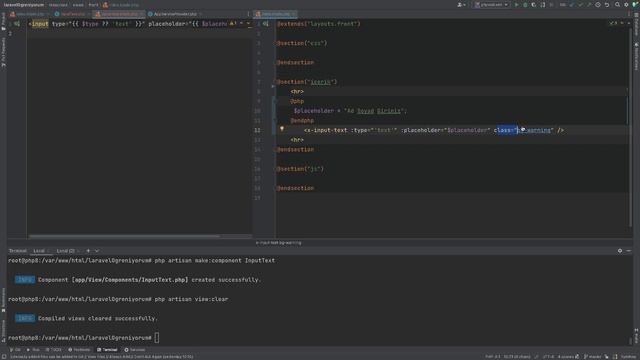Viewport: 640px width, 360px height.
Task: Open the Problems tool window
Action: pos(79,350)
